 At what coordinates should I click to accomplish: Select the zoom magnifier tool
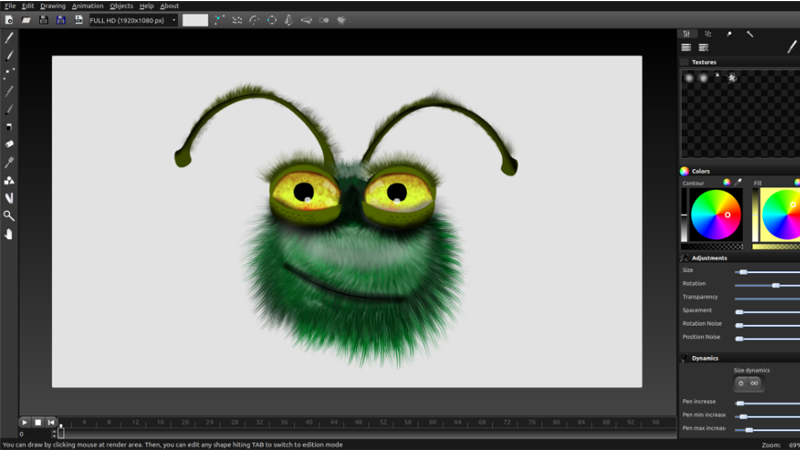(9, 216)
